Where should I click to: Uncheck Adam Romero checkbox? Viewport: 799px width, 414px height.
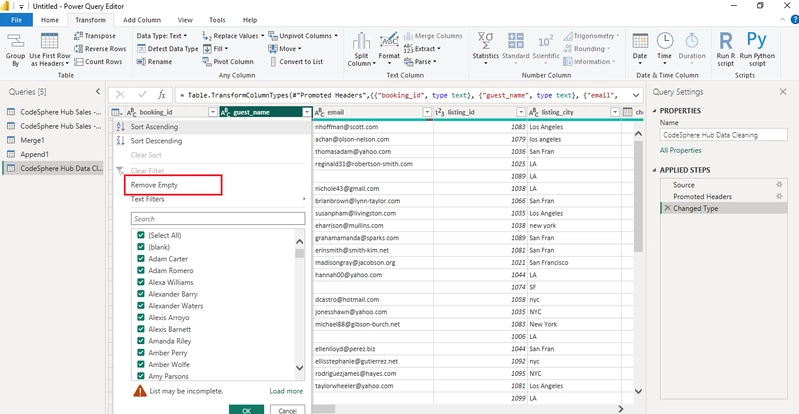pyautogui.click(x=141, y=270)
